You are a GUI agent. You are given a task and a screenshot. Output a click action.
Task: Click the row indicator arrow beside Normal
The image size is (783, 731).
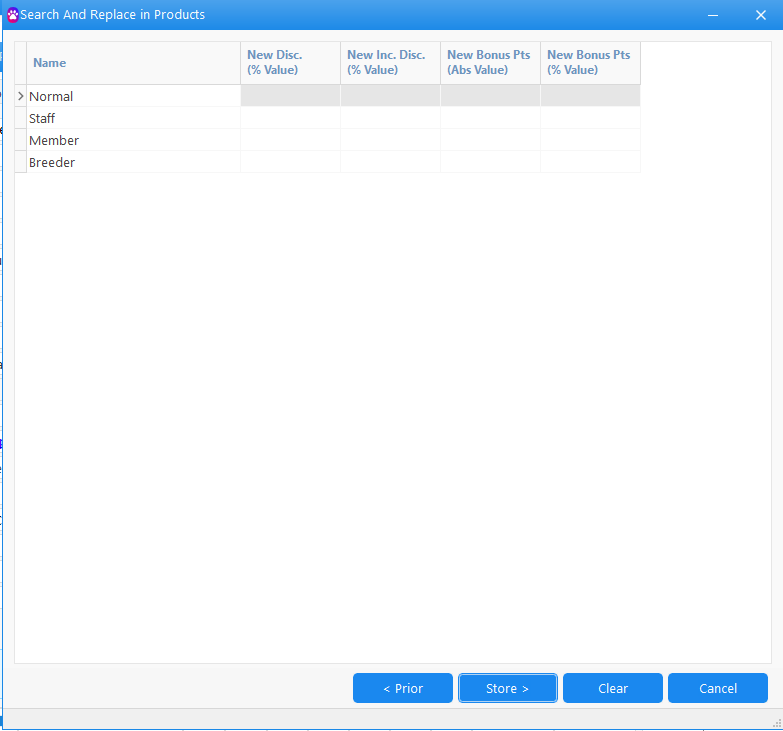click(x=20, y=96)
